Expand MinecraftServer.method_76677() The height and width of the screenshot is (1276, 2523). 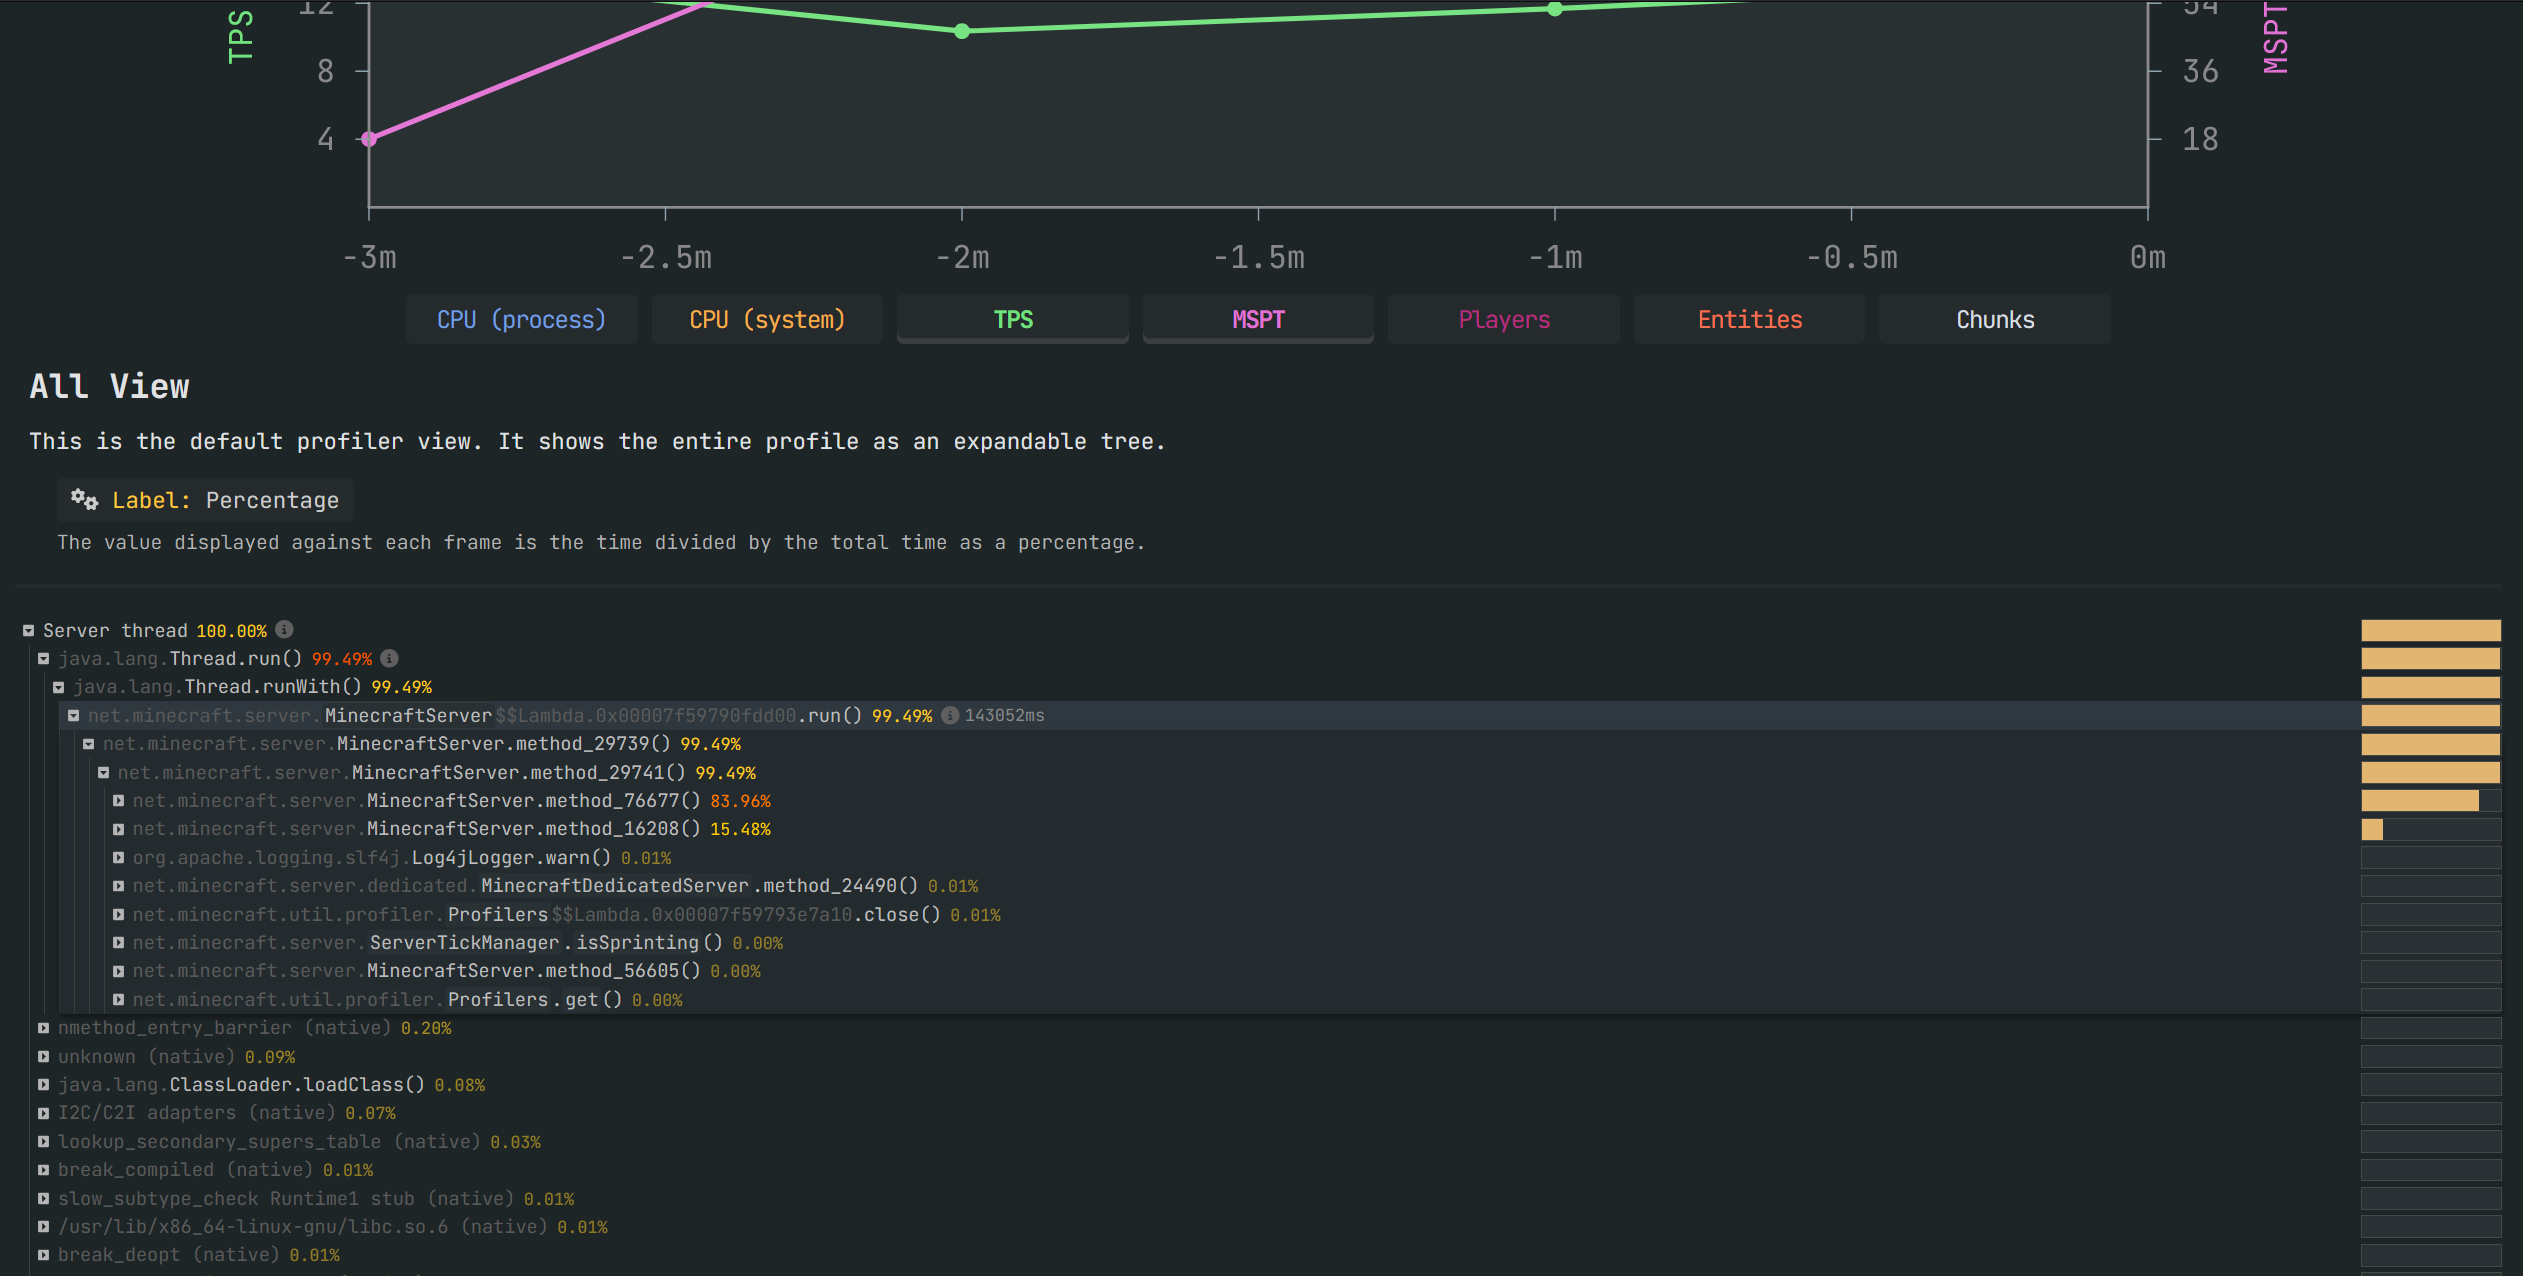coord(119,800)
